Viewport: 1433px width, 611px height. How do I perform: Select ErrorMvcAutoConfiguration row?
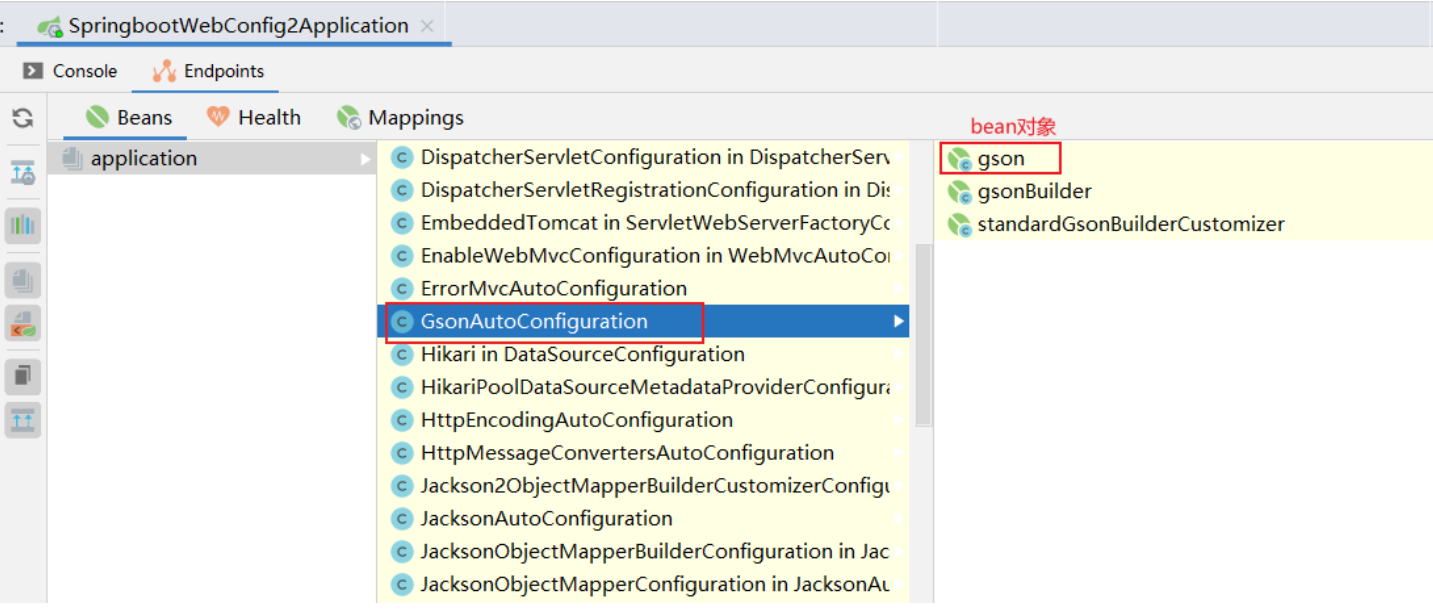pos(642,288)
